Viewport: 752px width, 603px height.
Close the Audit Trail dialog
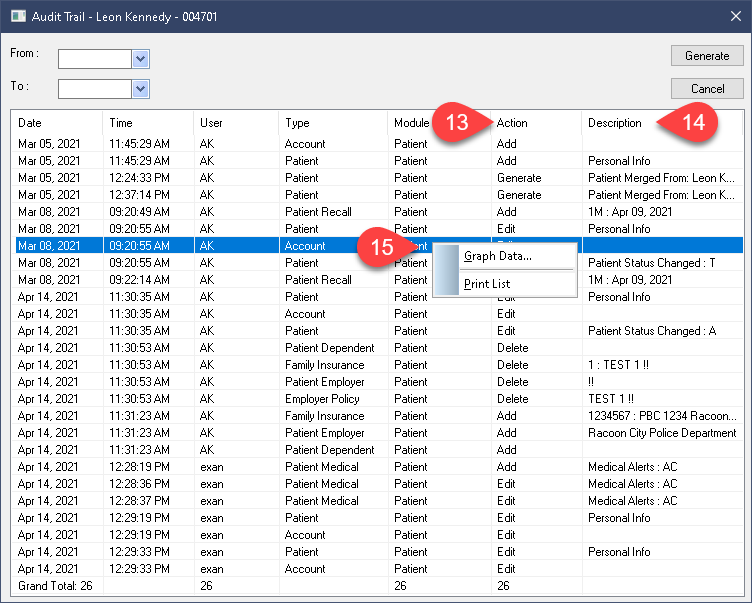coord(736,16)
